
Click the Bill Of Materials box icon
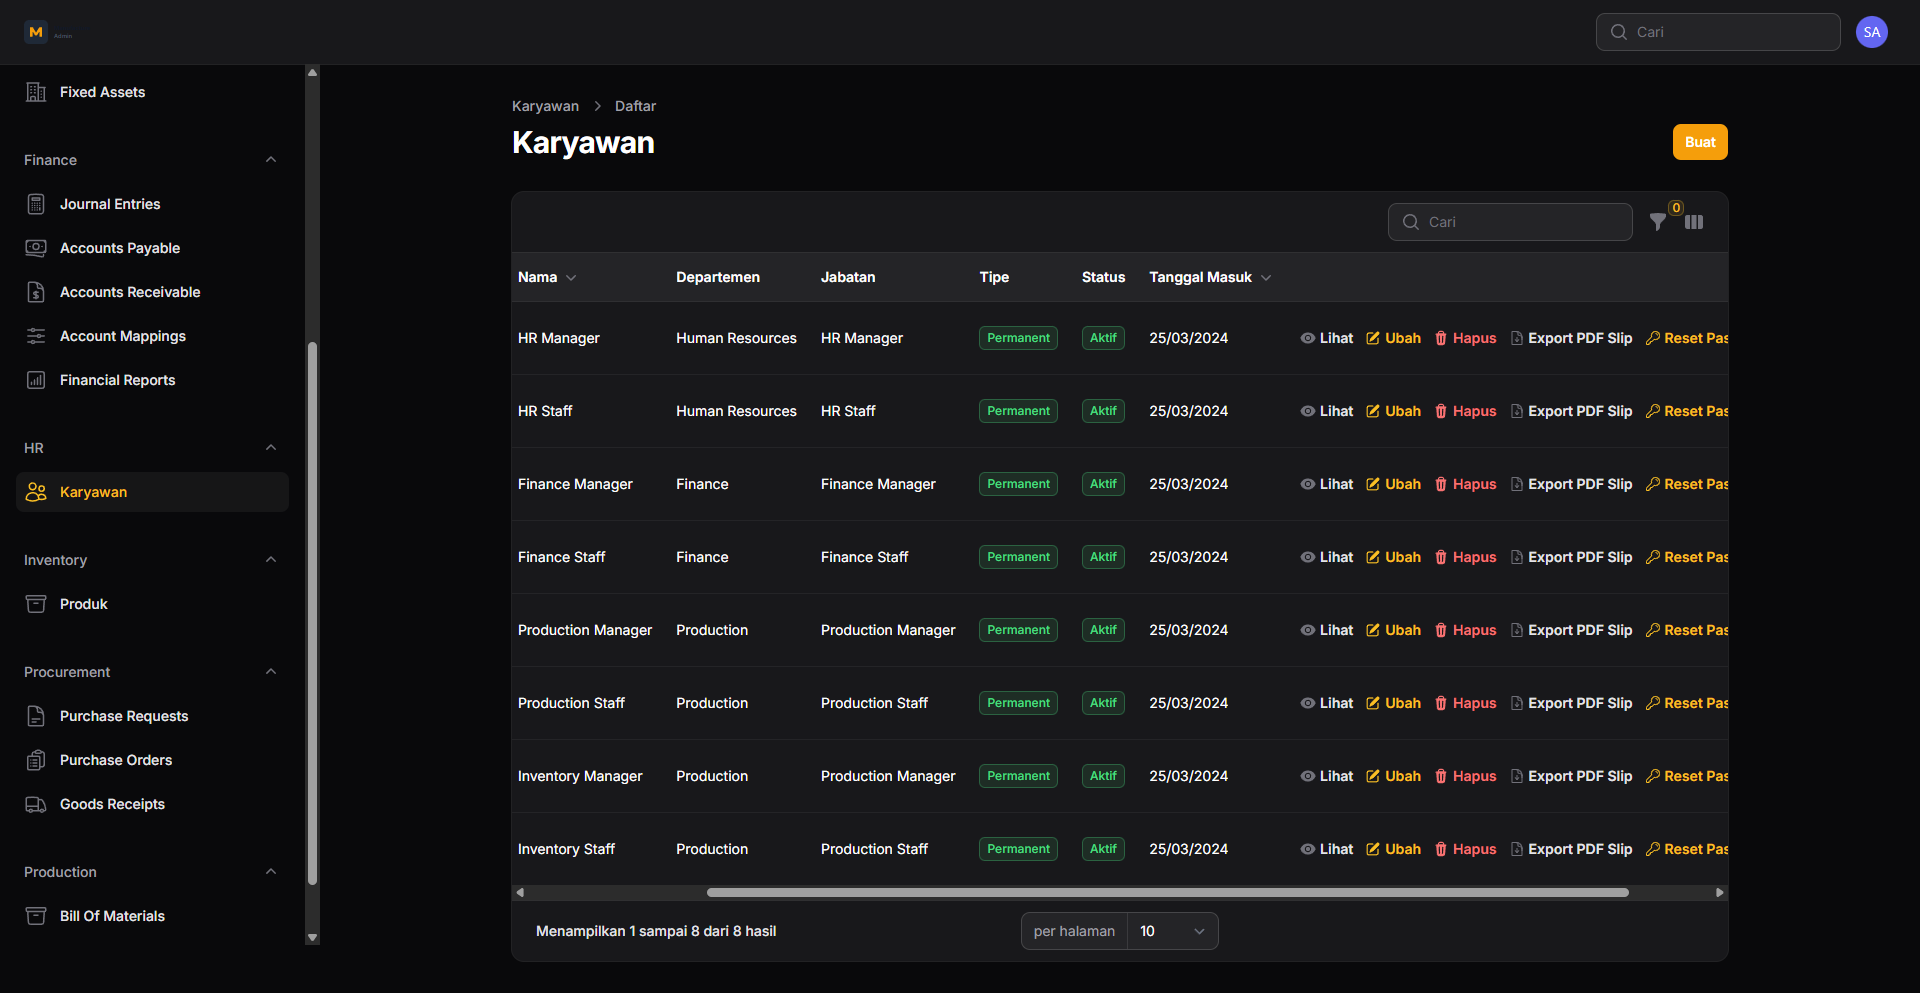point(36,916)
